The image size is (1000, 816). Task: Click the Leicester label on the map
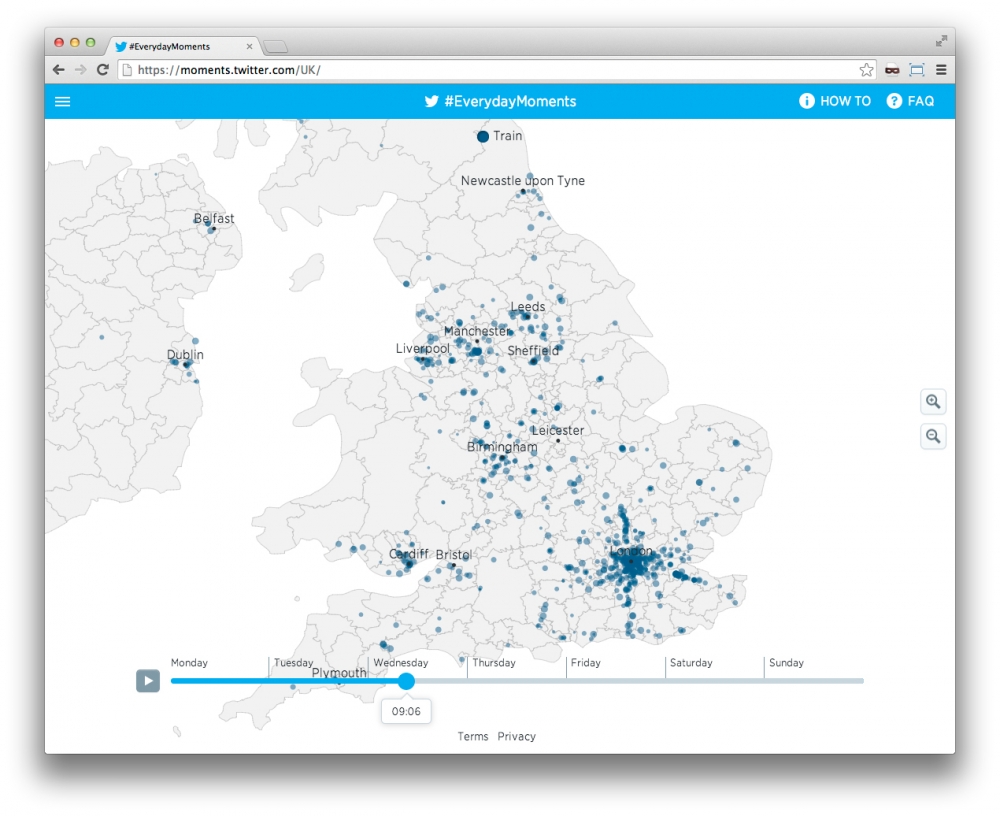(x=557, y=431)
